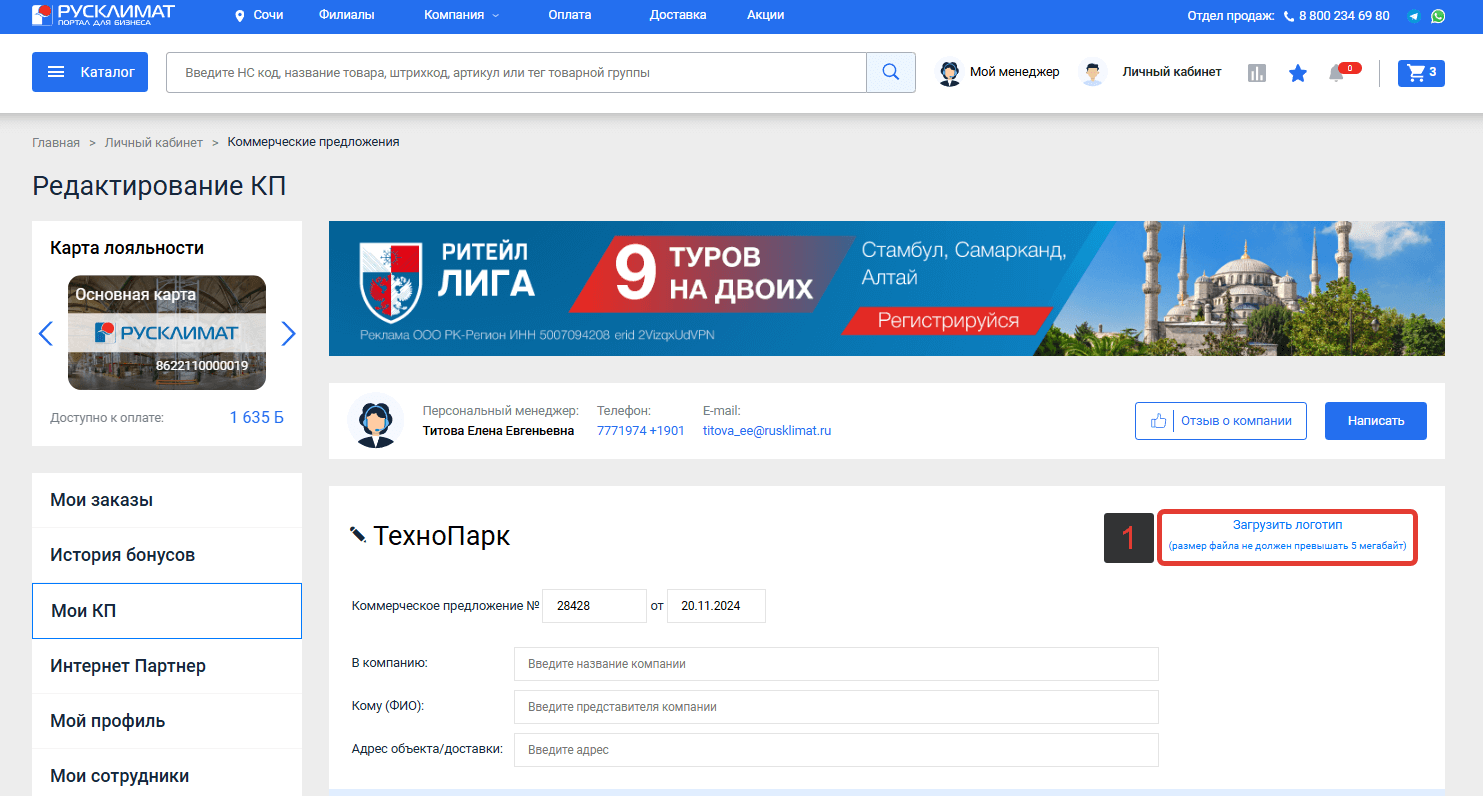This screenshot has height=796, width=1483.
Task: Open История бонусов in sidebar
Action: [167, 555]
